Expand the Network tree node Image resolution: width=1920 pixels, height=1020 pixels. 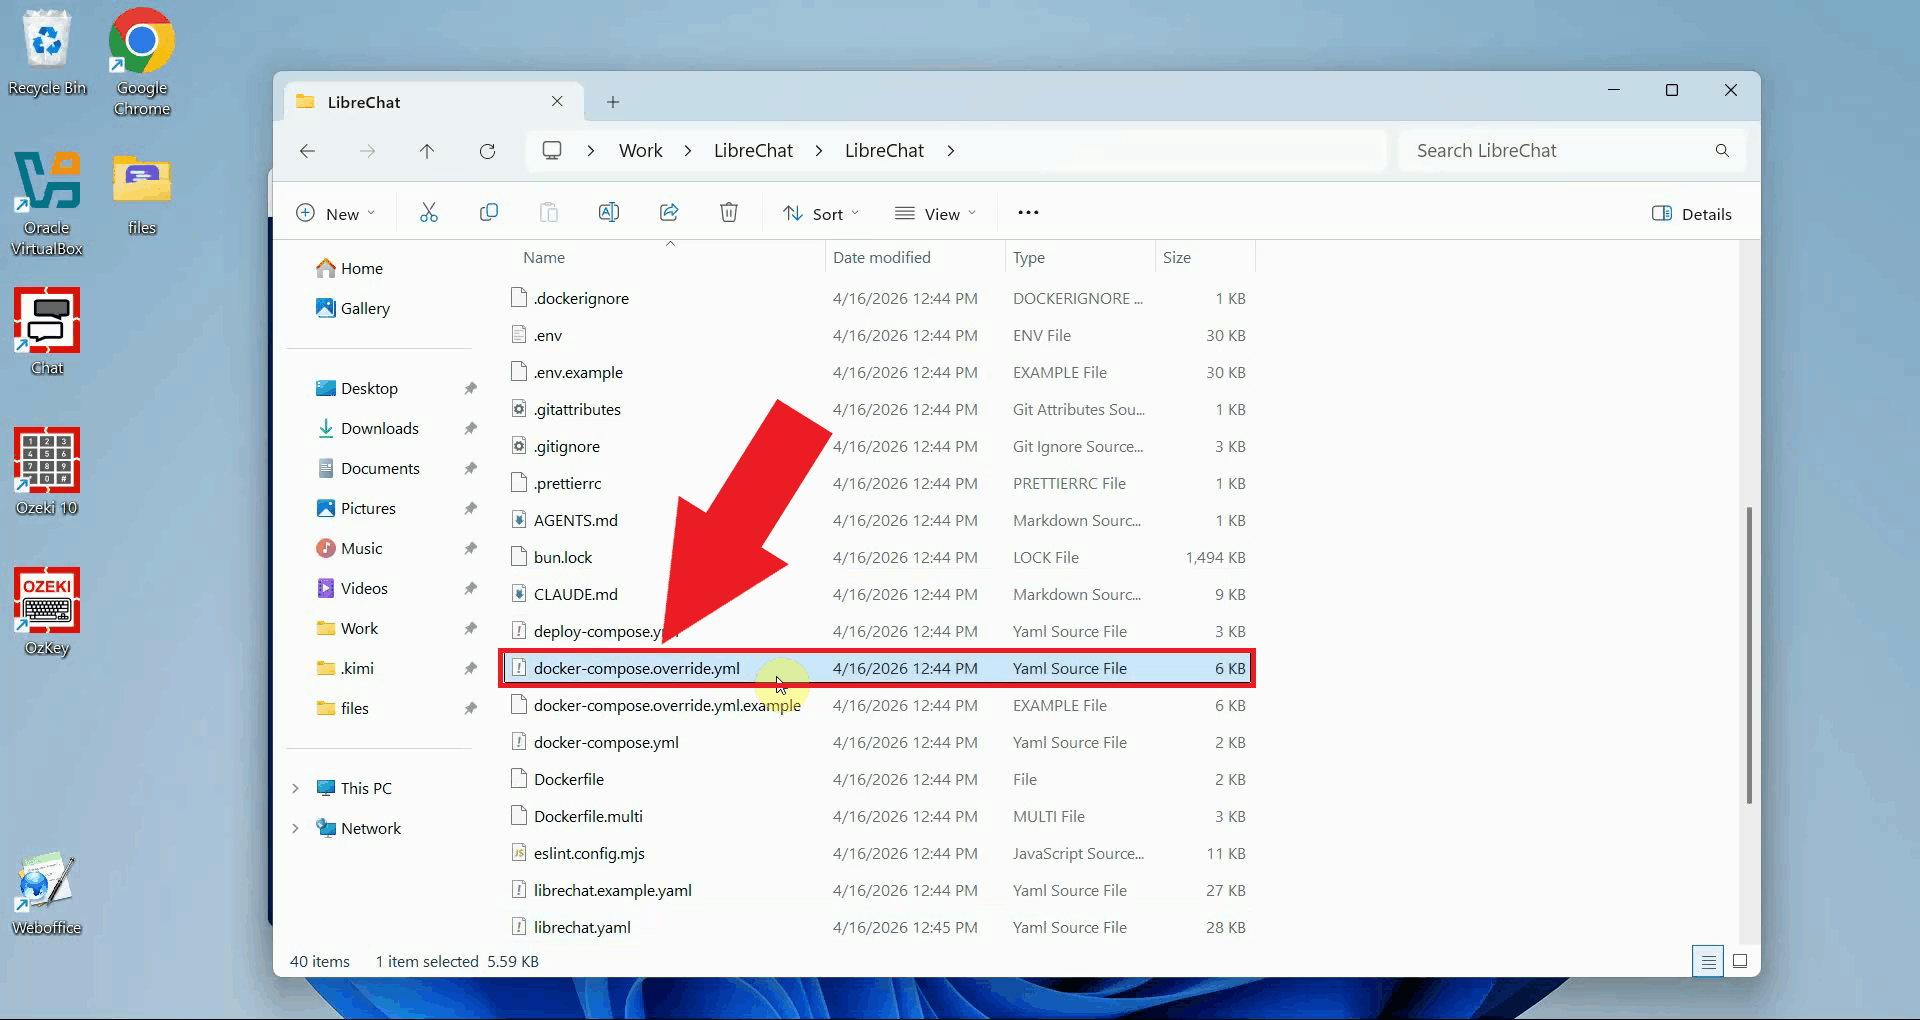[296, 828]
